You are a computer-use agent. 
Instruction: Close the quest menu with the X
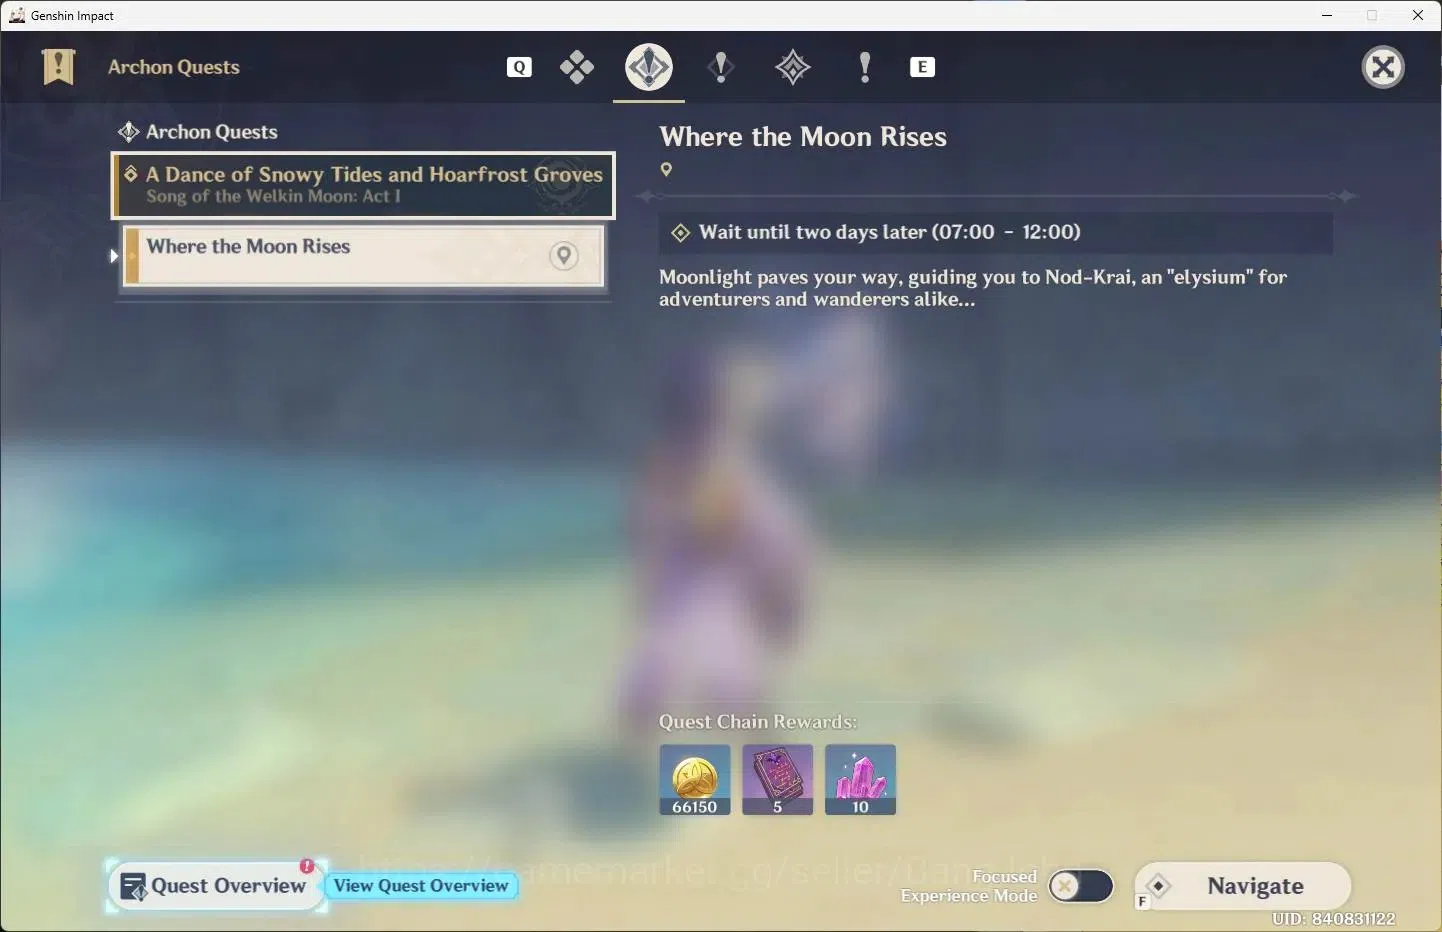pyautogui.click(x=1383, y=67)
